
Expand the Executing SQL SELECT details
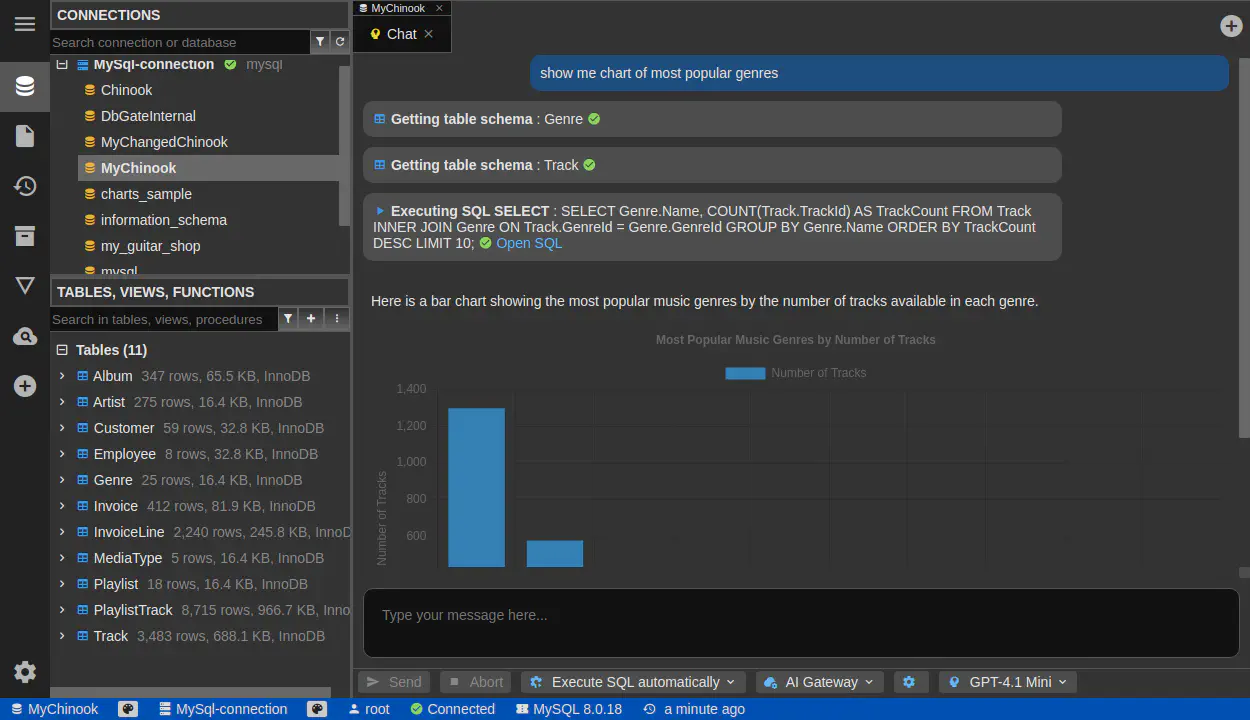coord(380,211)
